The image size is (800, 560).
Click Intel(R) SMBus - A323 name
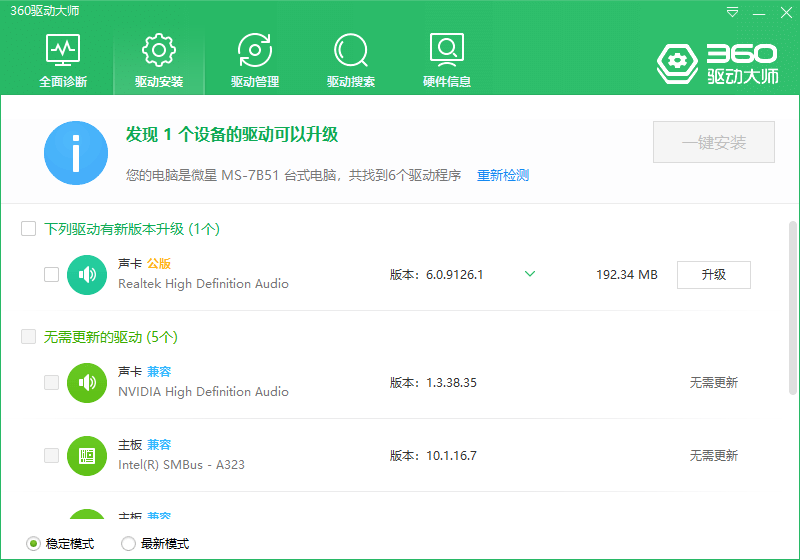click(181, 465)
